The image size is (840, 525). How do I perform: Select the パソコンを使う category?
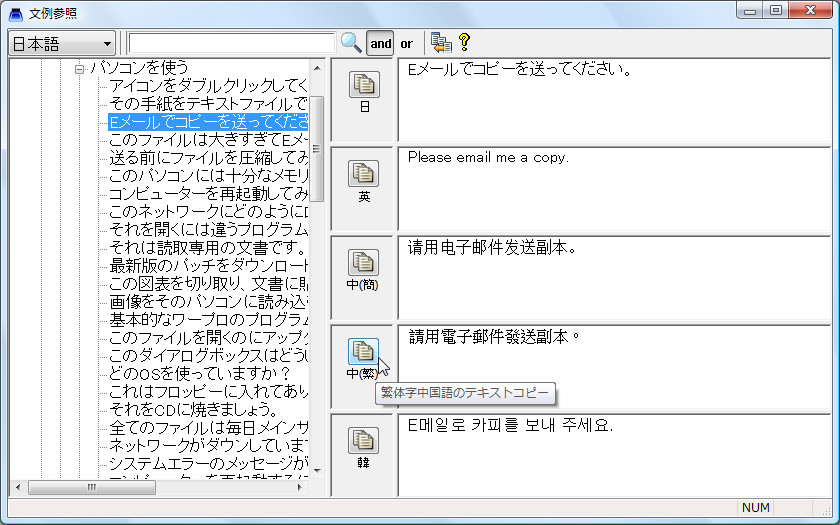pyautogui.click(x=139, y=68)
